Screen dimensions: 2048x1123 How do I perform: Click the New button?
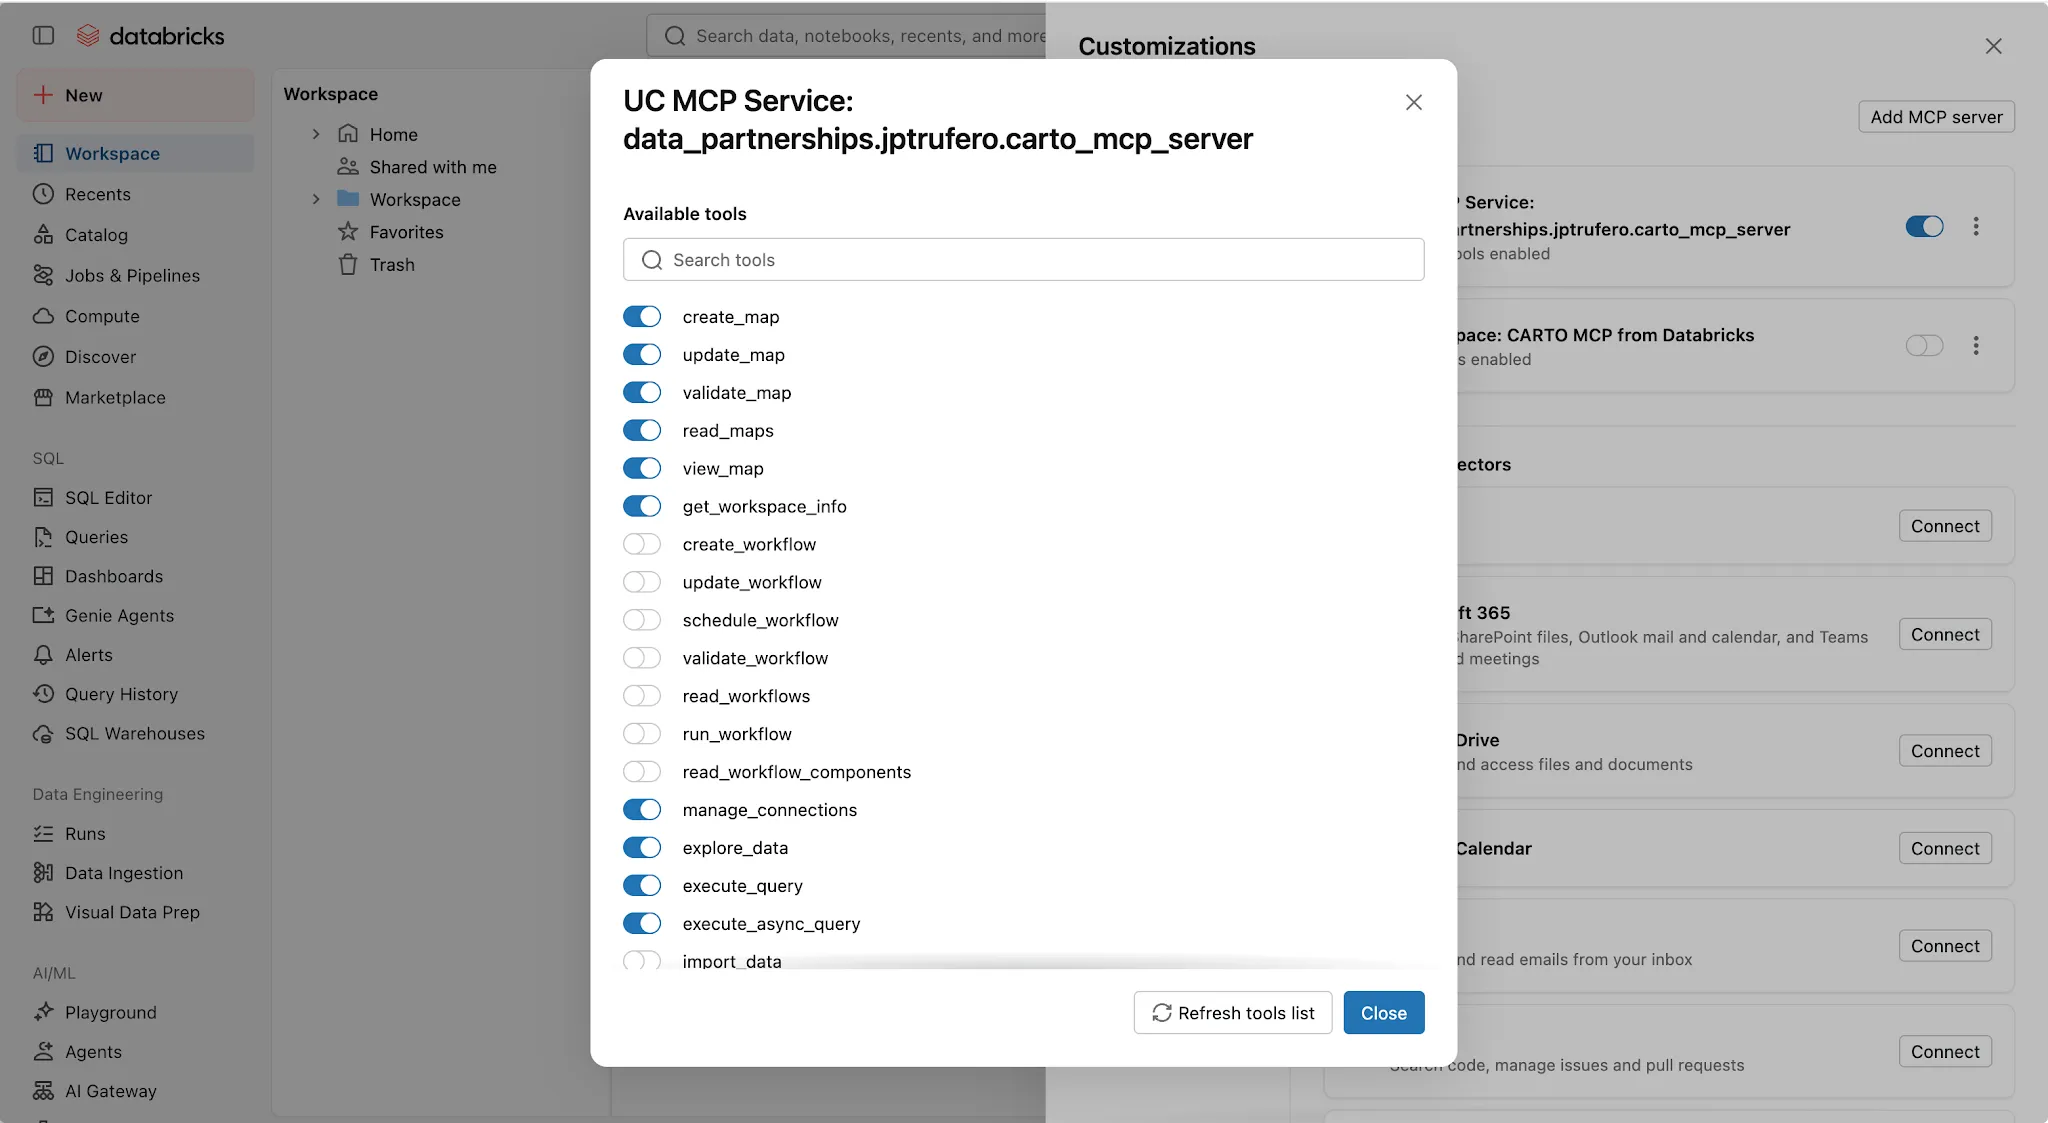(x=135, y=95)
